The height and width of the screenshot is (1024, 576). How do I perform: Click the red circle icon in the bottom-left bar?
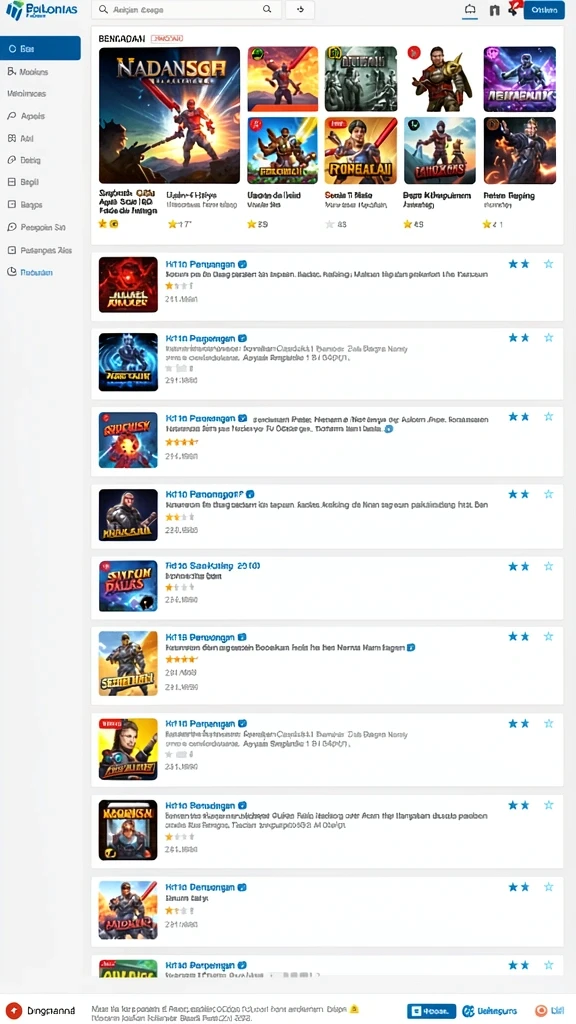click(x=14, y=1010)
